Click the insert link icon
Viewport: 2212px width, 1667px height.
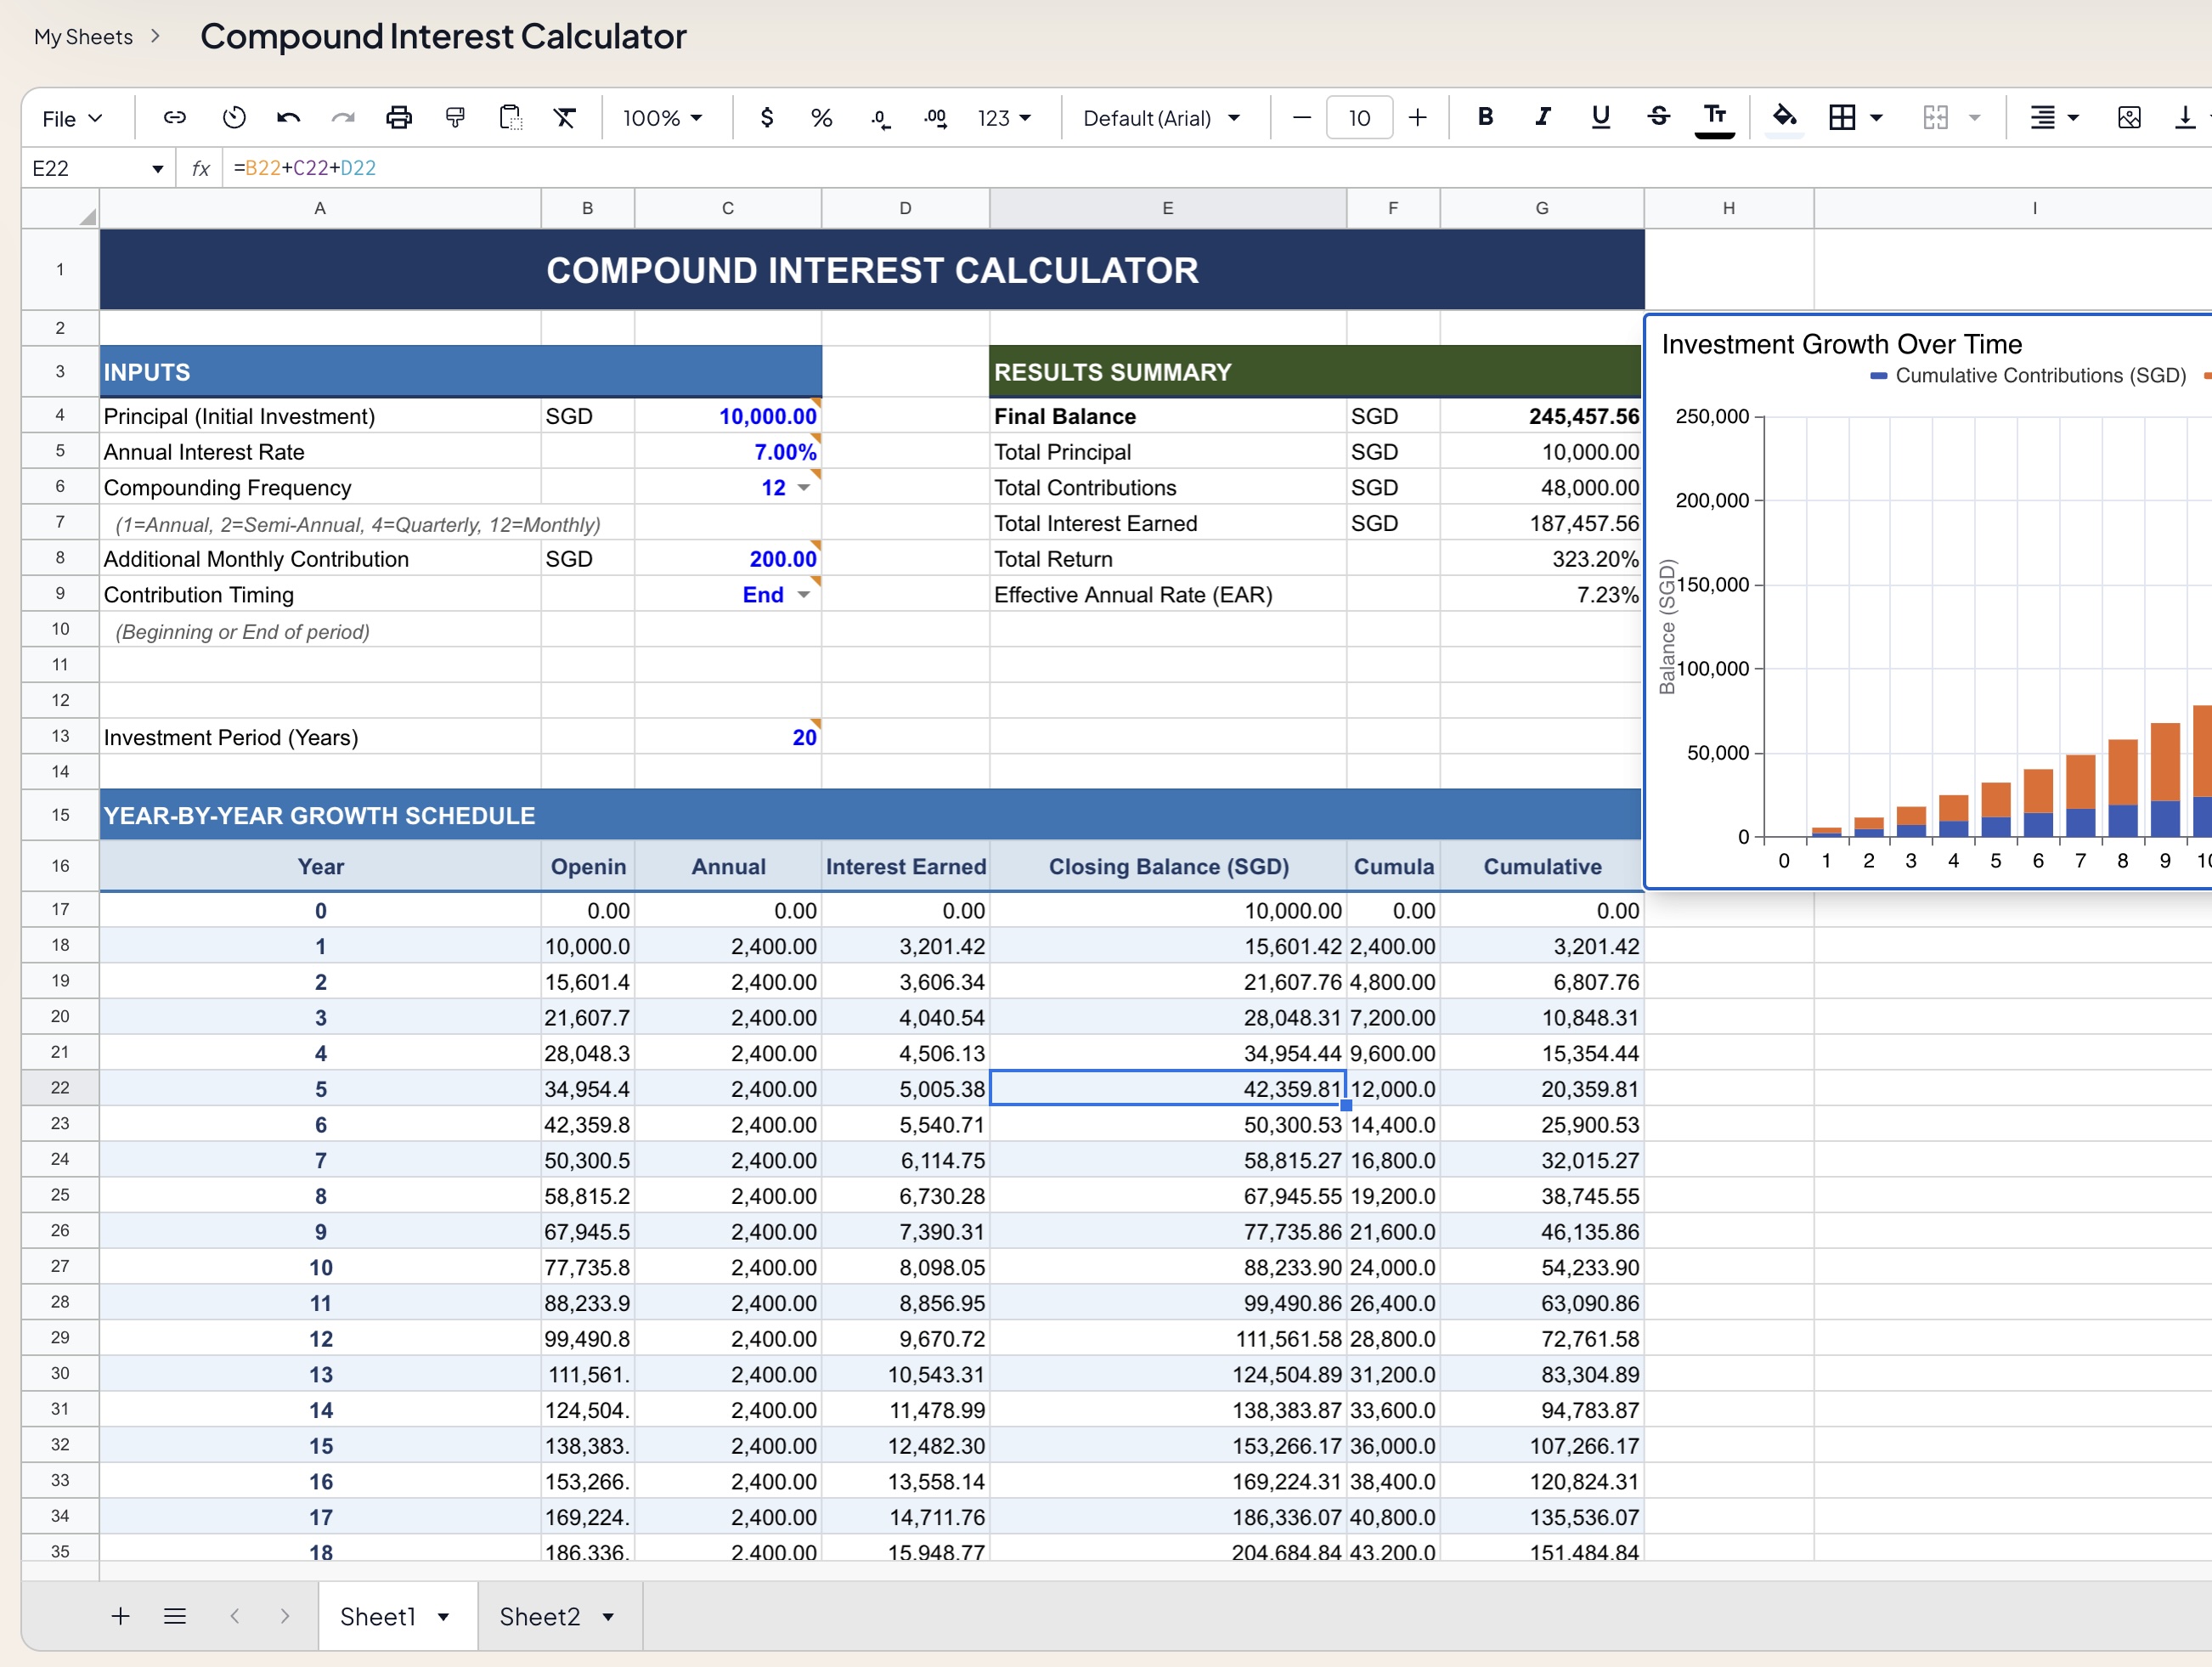[x=174, y=118]
